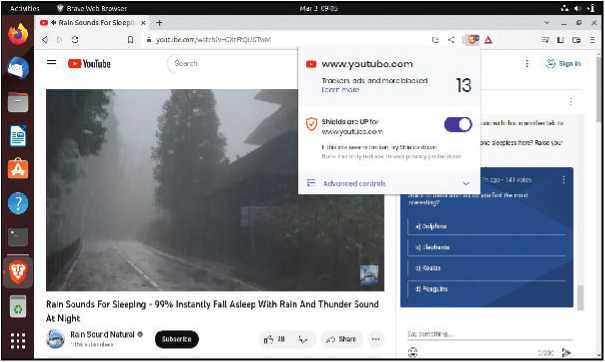Open Brave Rewards triangle icon

pos(488,40)
